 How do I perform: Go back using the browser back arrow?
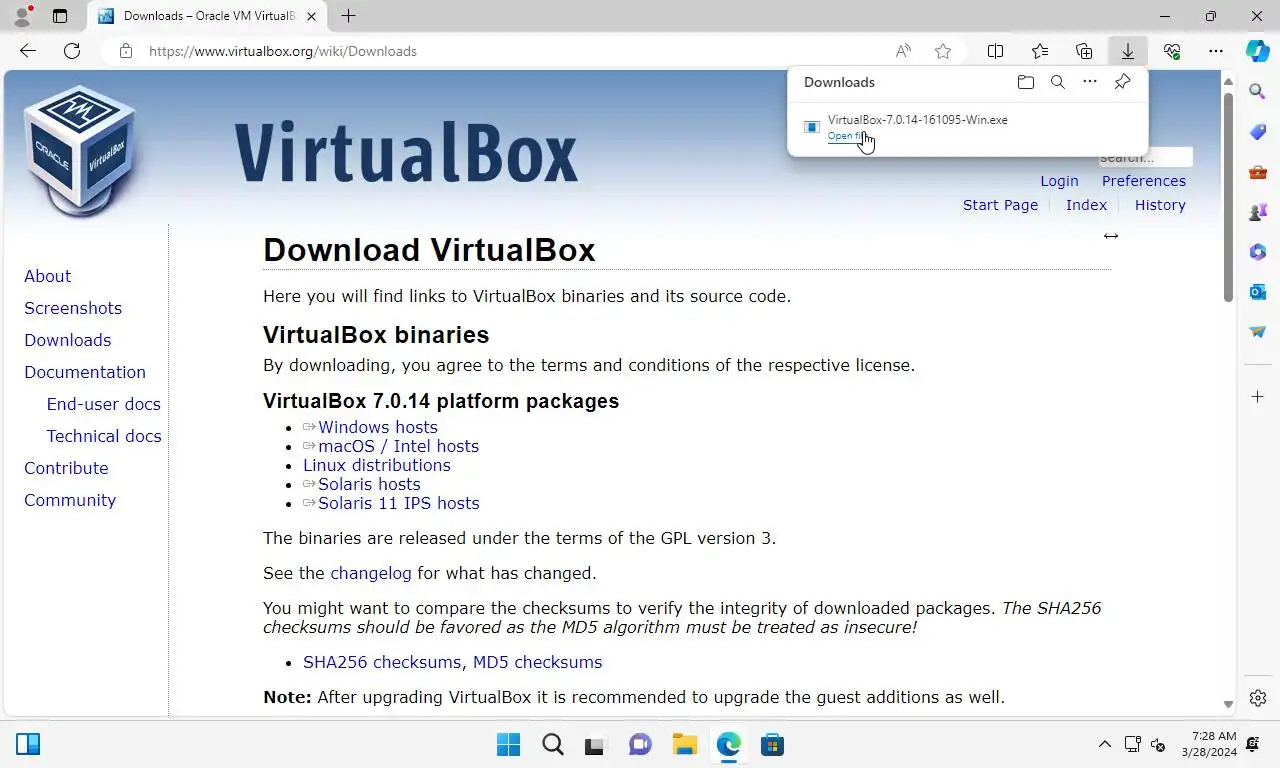click(28, 51)
